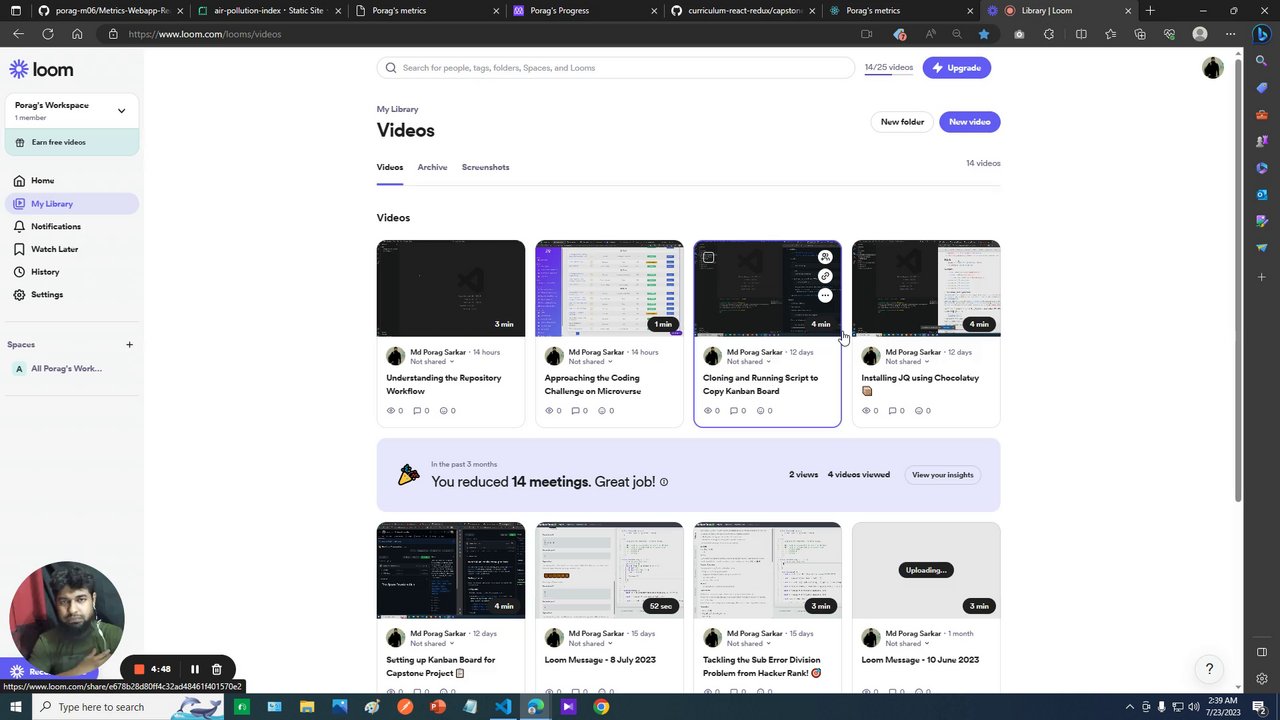
Task: Open the Approaching the Coding Challenge video thumbnail
Action: 609,288
